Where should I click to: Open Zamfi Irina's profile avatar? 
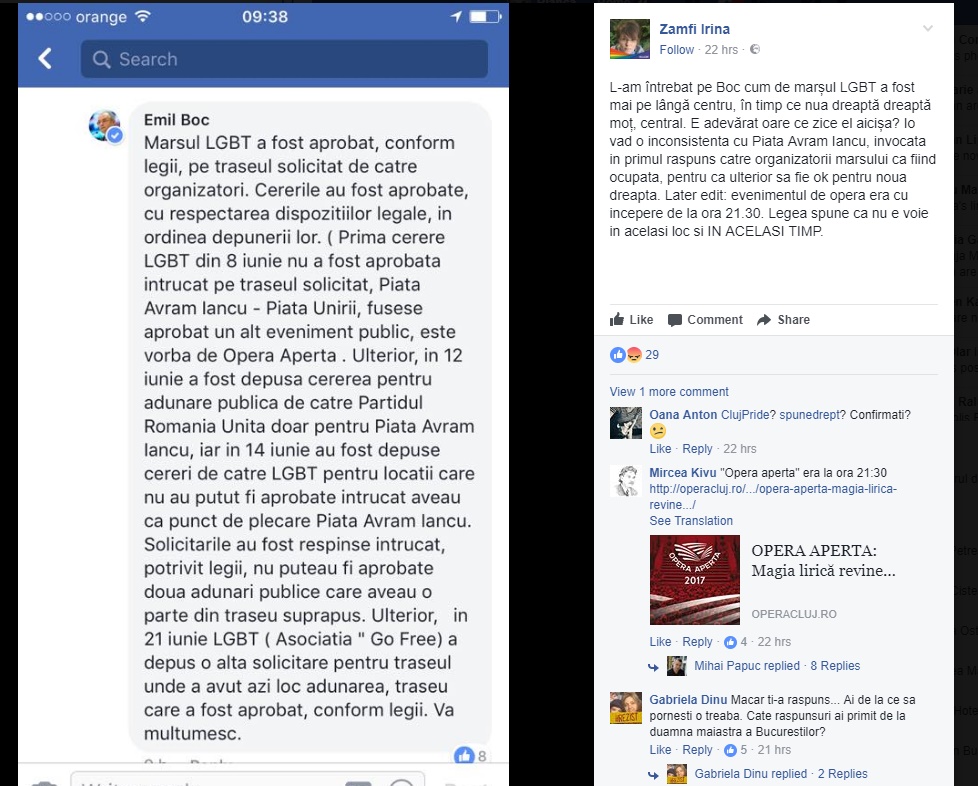tap(629, 39)
